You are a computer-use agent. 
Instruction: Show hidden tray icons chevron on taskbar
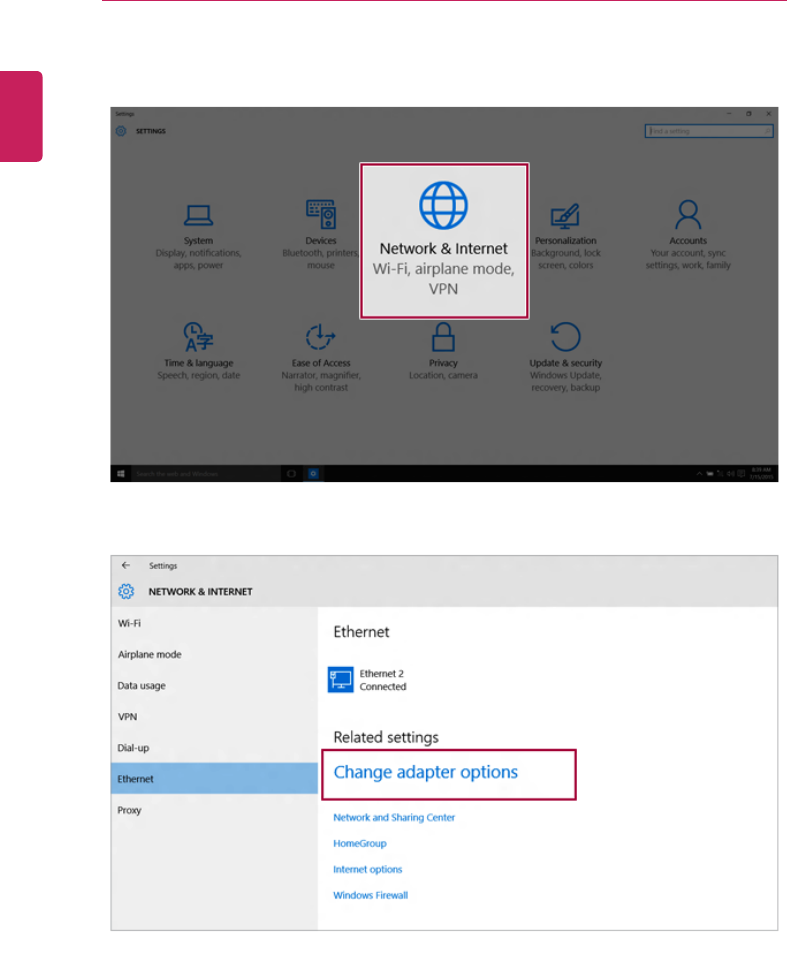[699, 473]
